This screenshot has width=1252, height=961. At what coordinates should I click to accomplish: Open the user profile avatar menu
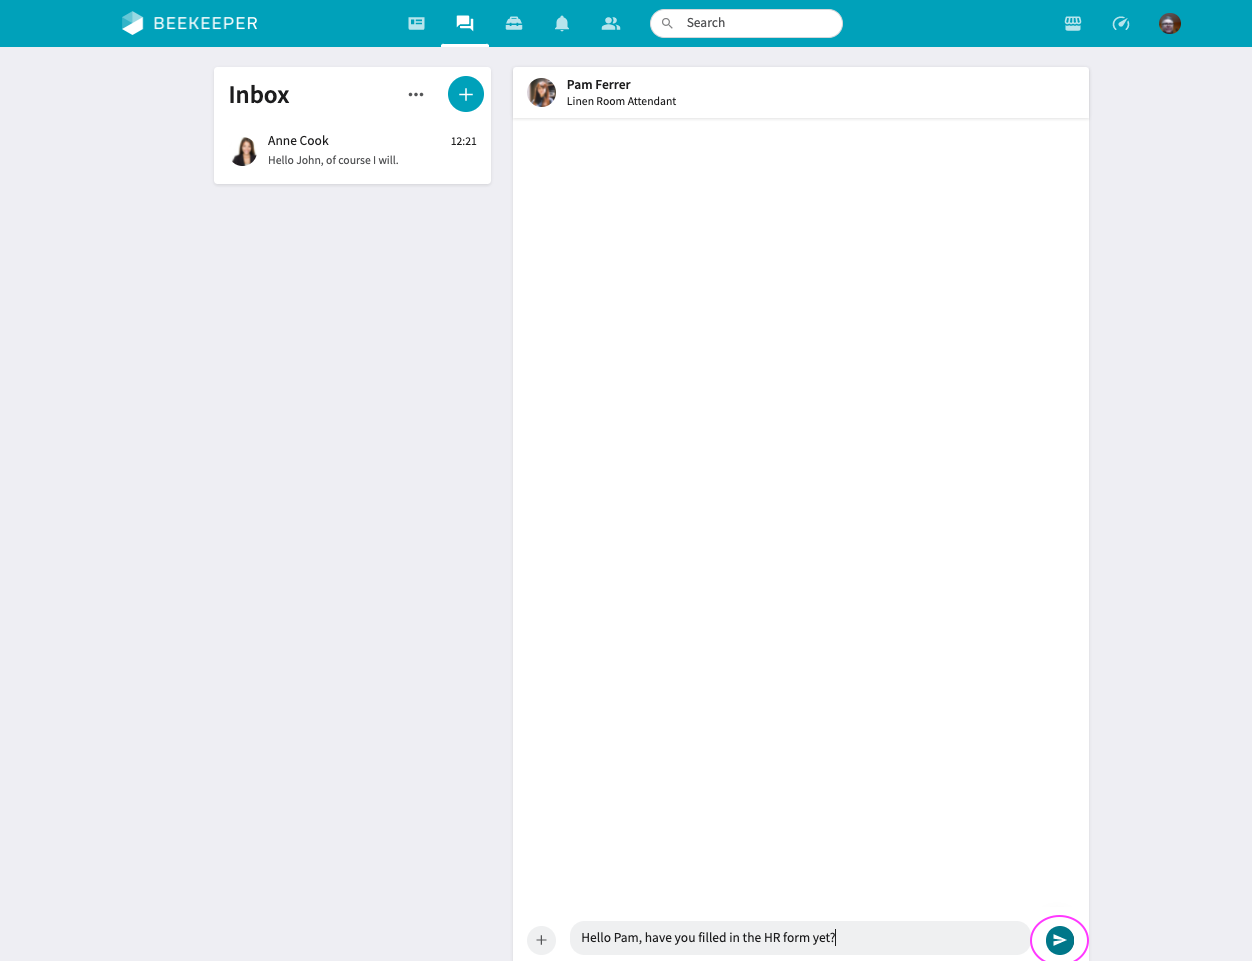point(1169,23)
